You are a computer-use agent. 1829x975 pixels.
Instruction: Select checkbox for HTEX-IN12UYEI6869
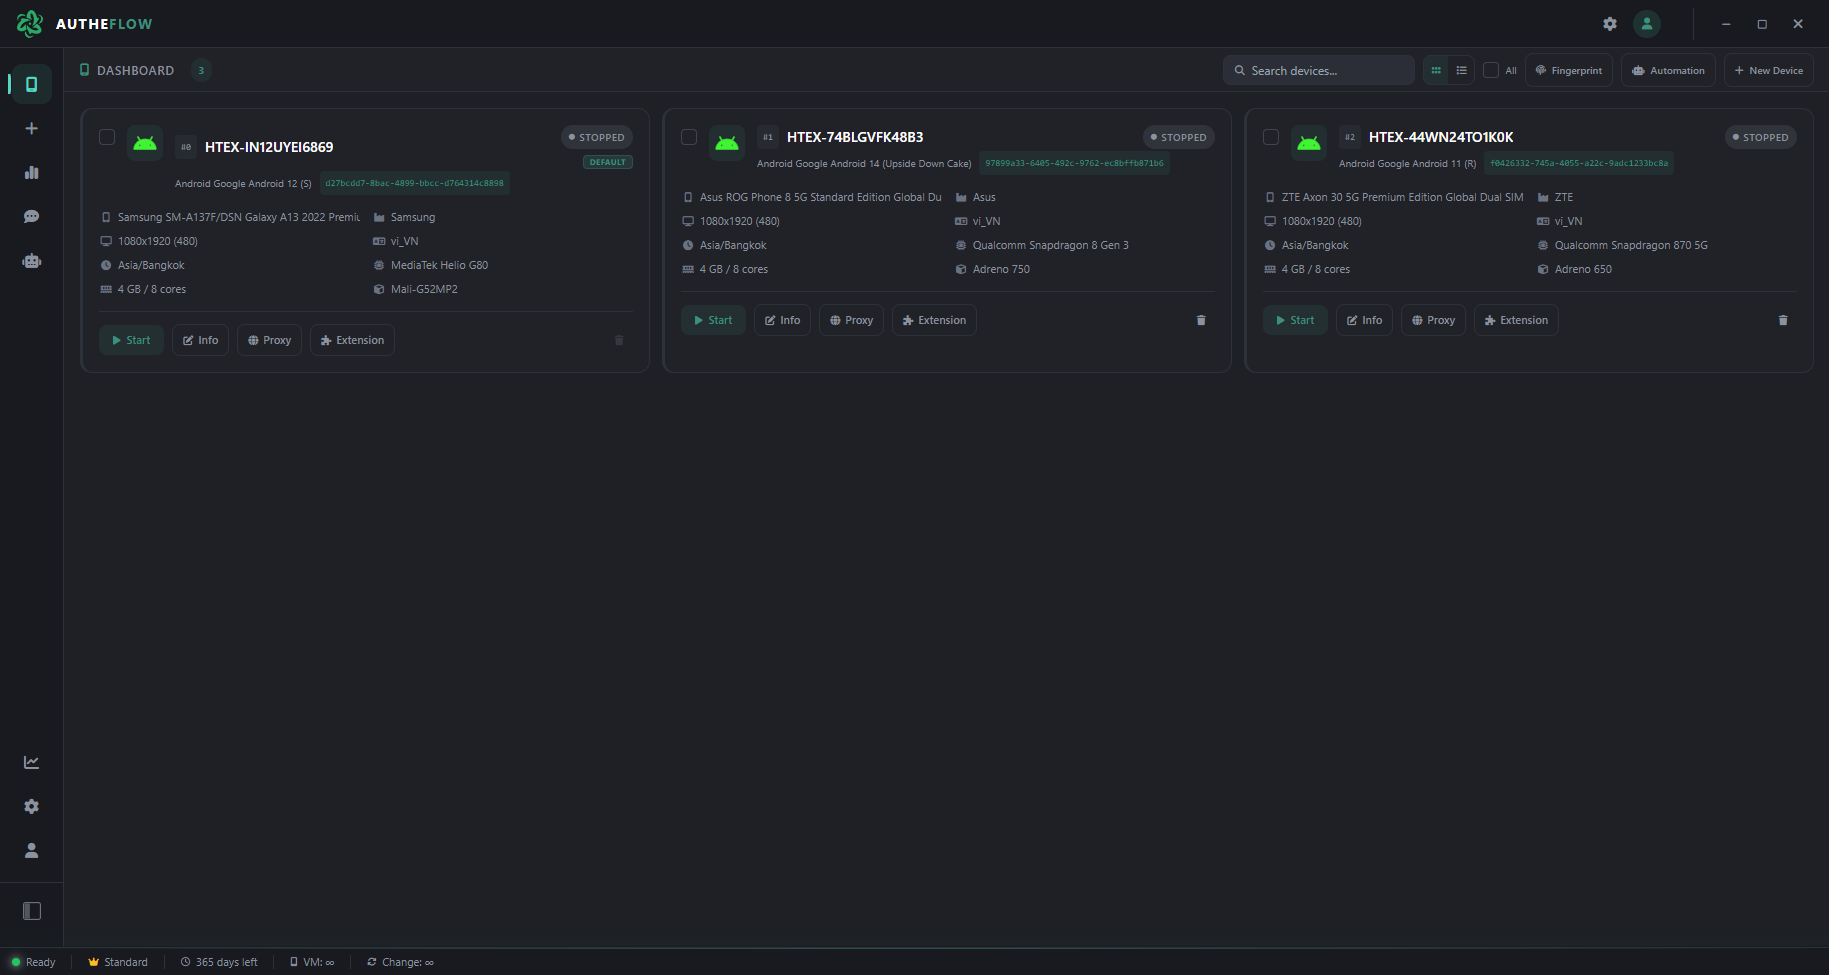[107, 137]
